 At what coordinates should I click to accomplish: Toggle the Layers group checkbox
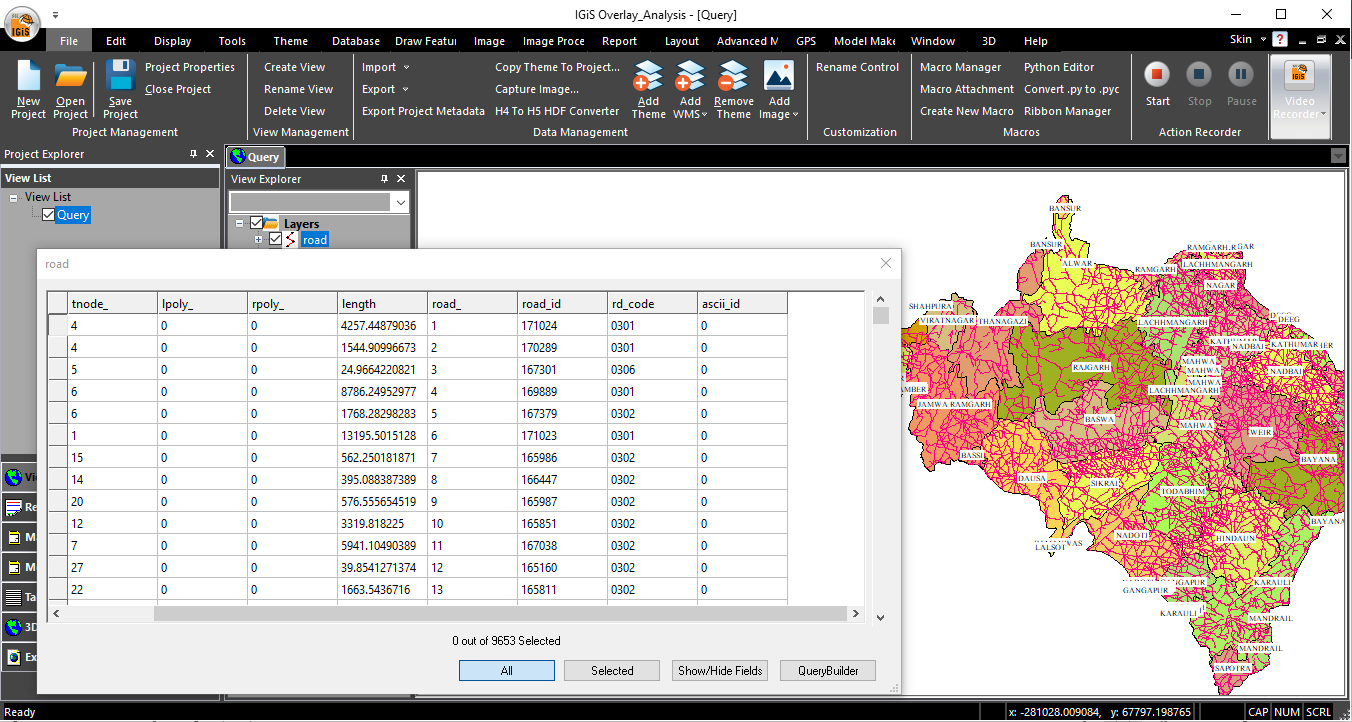pos(257,223)
